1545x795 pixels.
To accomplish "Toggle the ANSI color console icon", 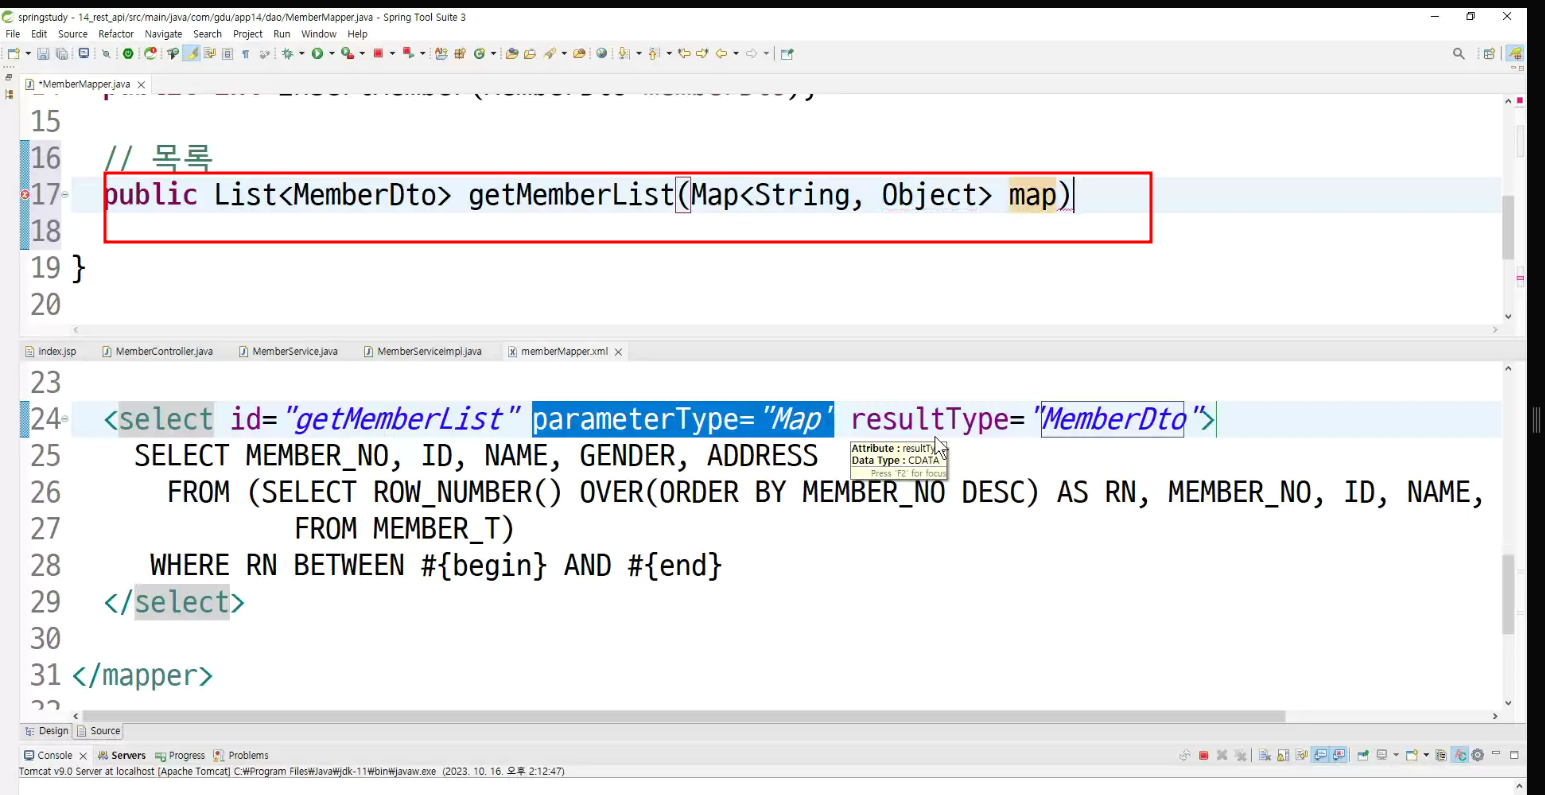I will 1460,755.
